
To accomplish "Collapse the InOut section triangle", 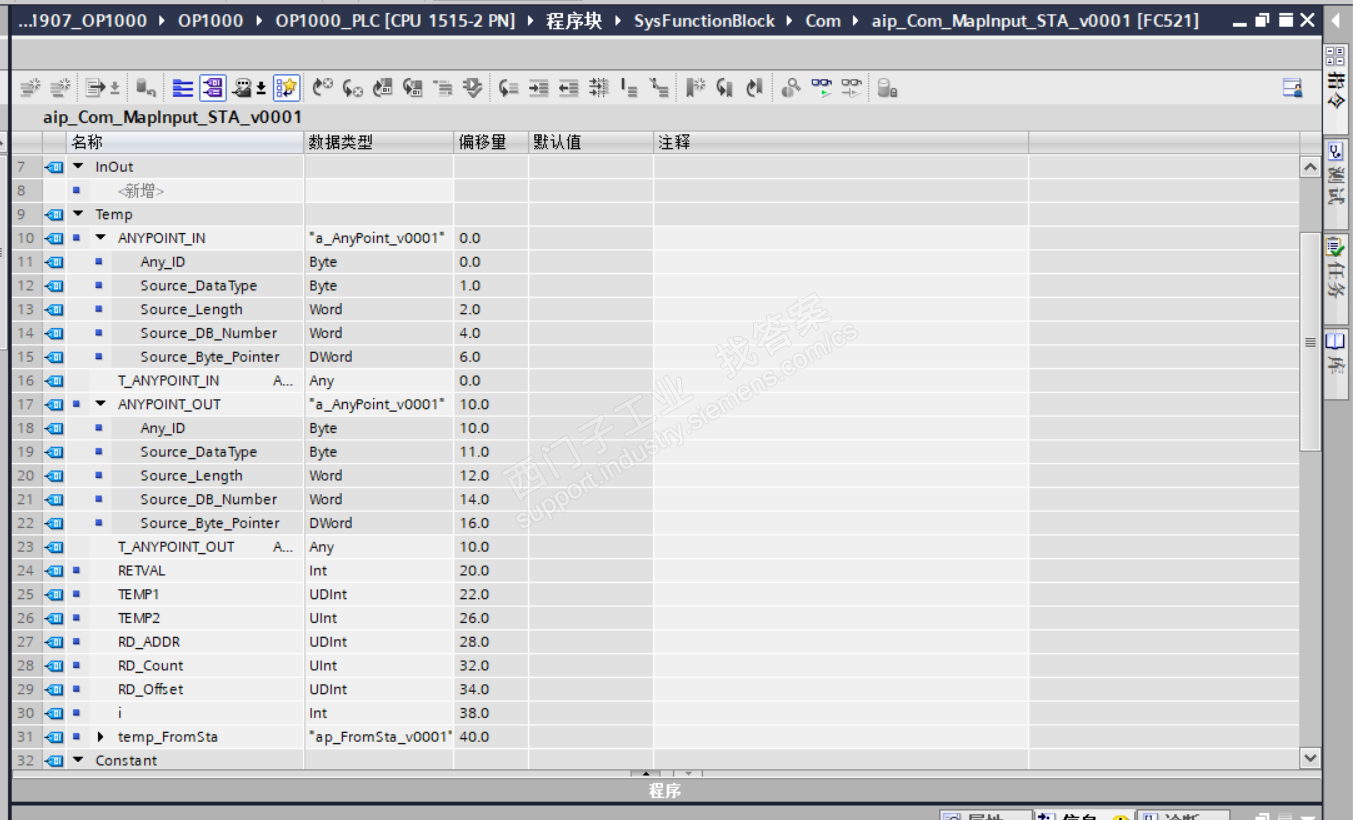I will (x=79, y=166).
